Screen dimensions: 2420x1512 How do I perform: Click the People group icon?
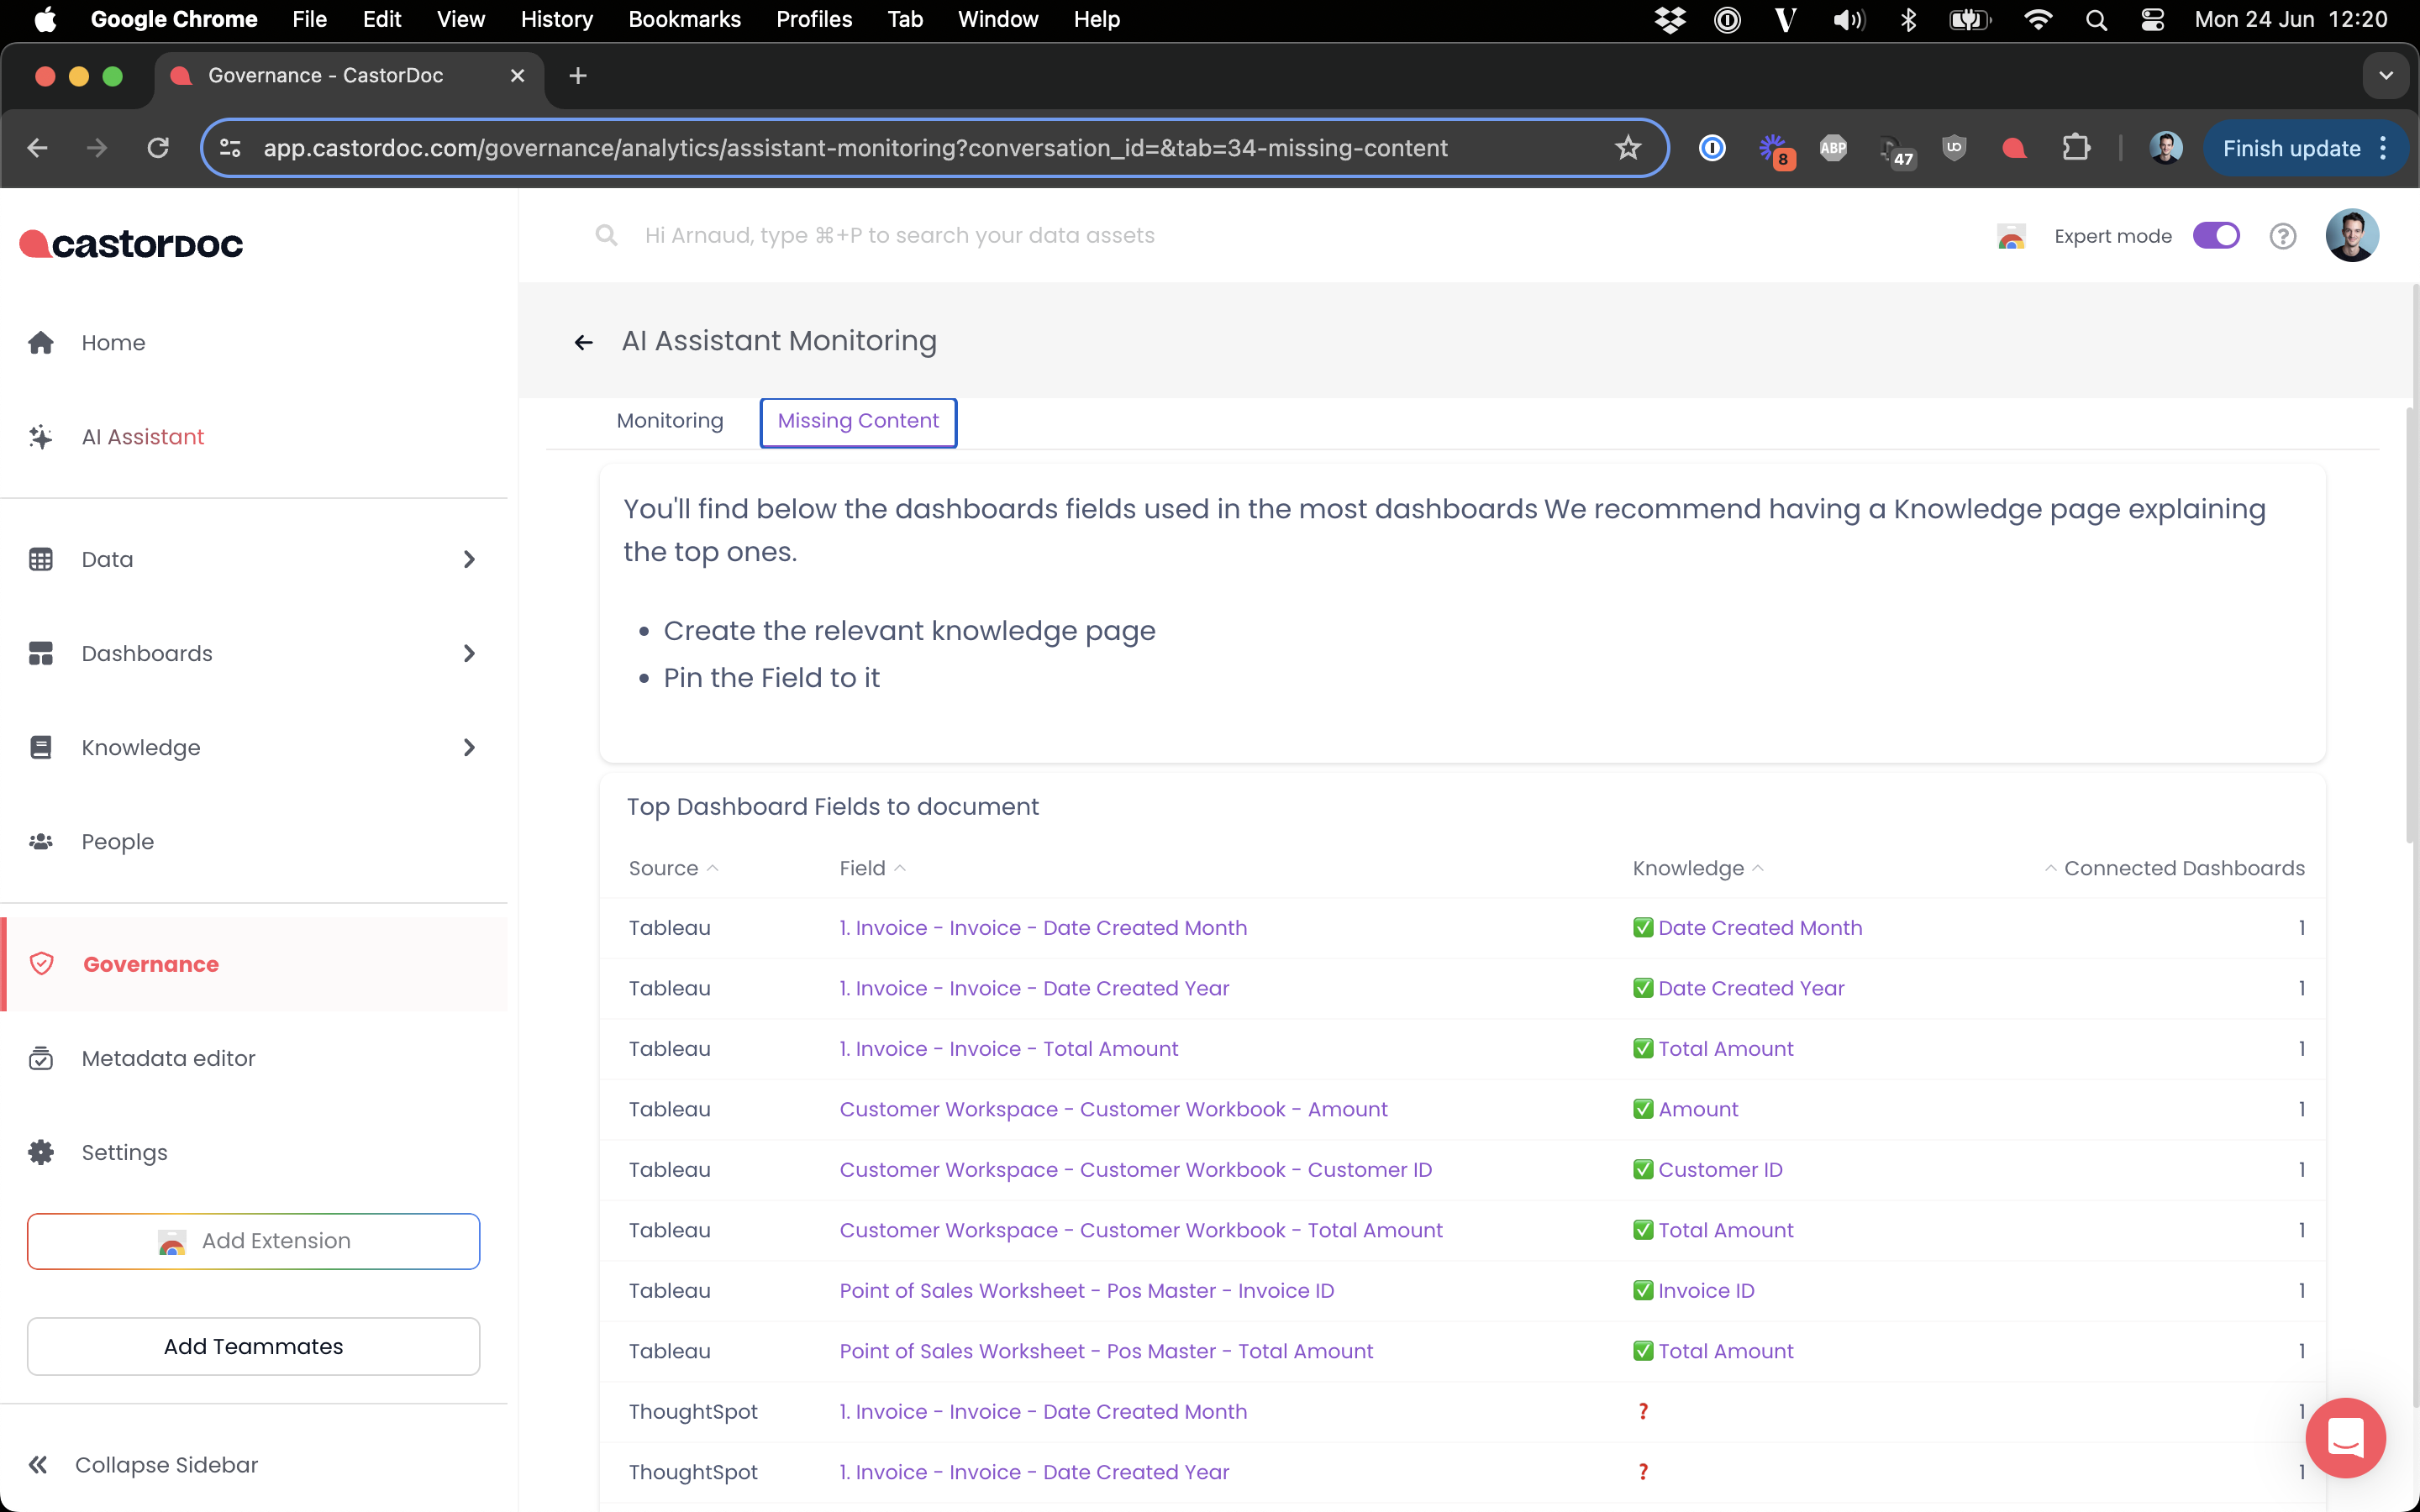(41, 842)
